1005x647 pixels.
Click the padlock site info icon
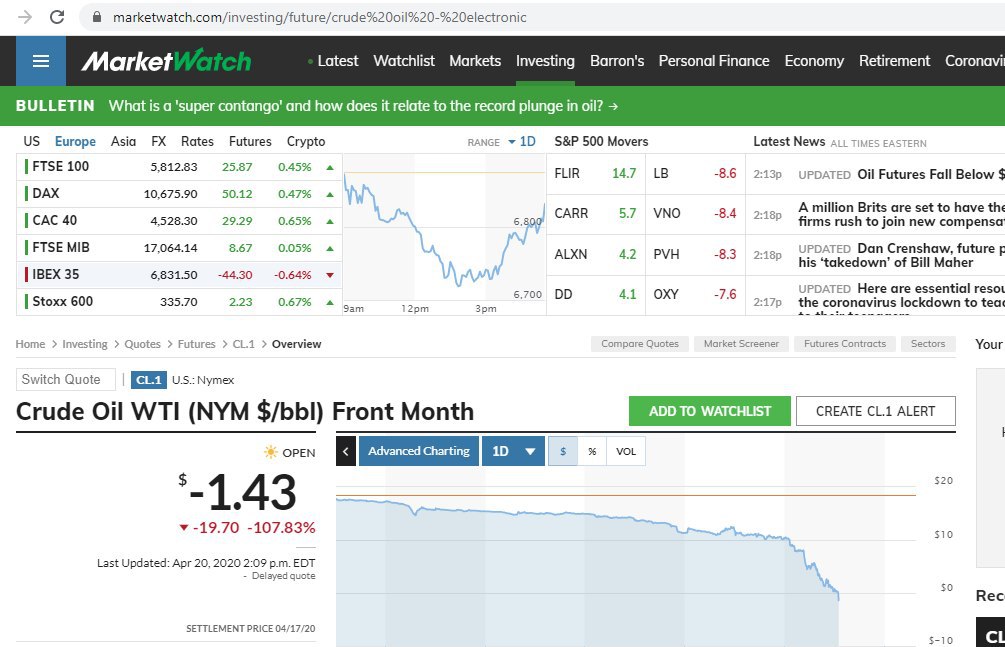97,17
